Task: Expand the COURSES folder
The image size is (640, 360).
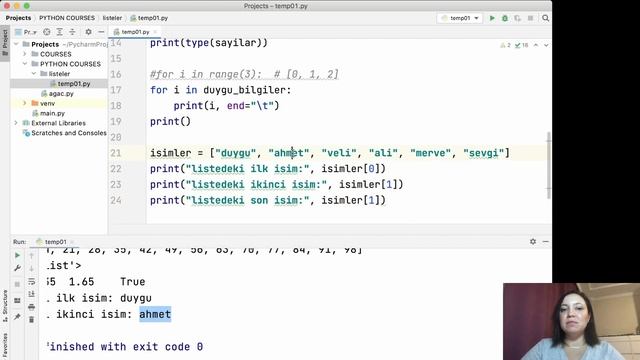Action: point(24,54)
